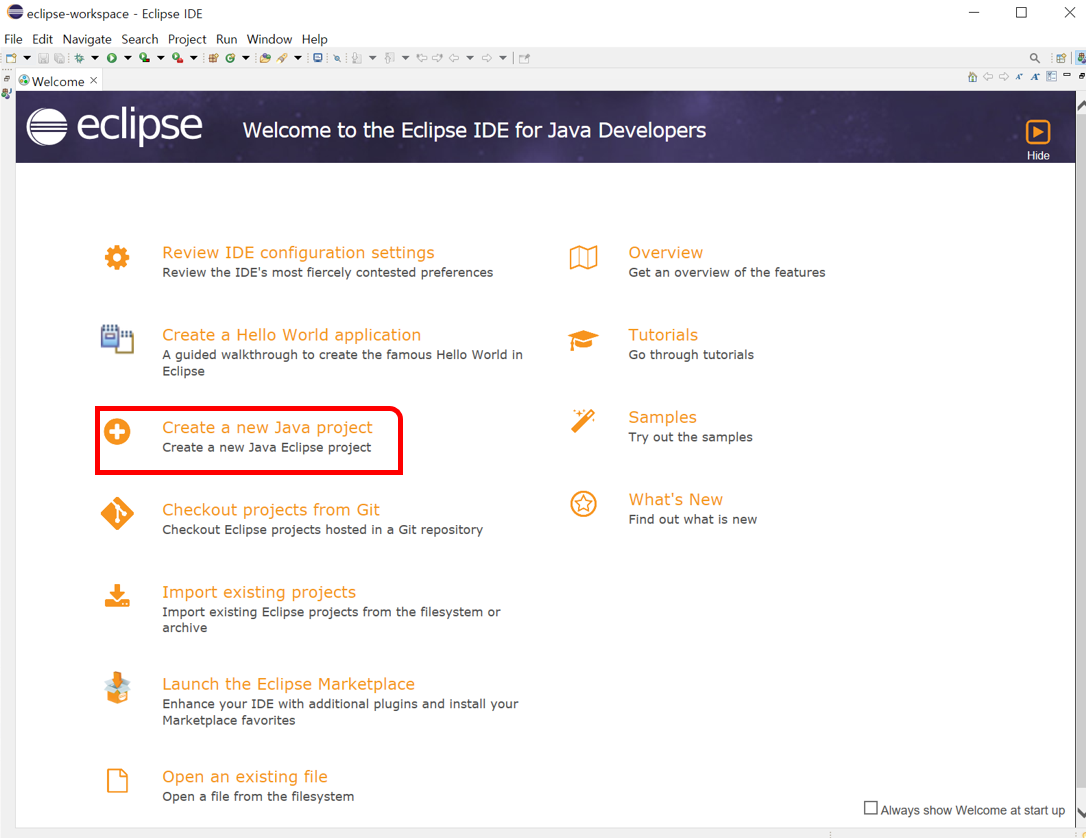Open the Project menu

point(187,39)
